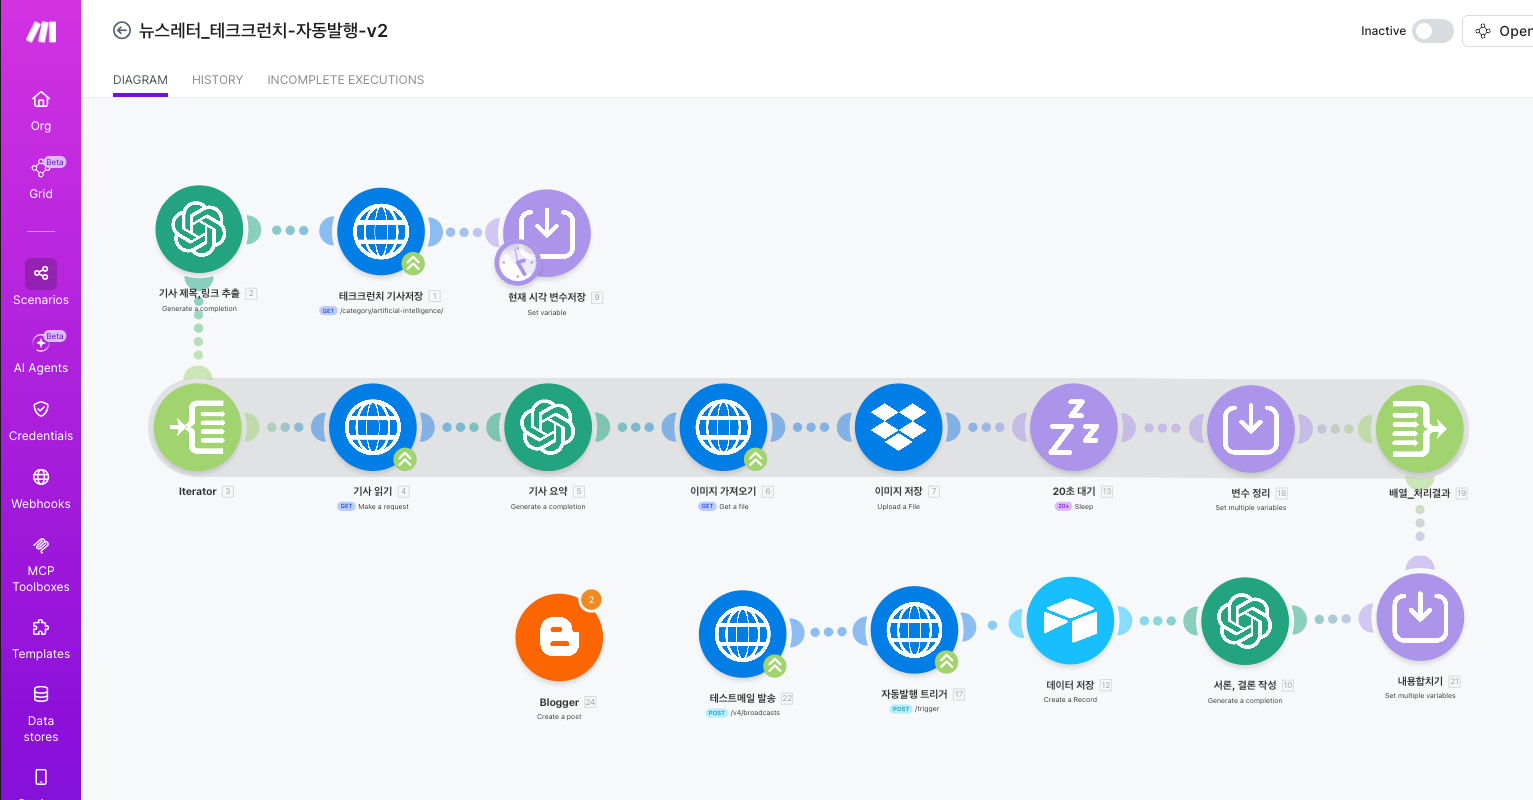Click the "Sleep" label under 20초 대기
The height and width of the screenshot is (800, 1533).
coord(1084,507)
